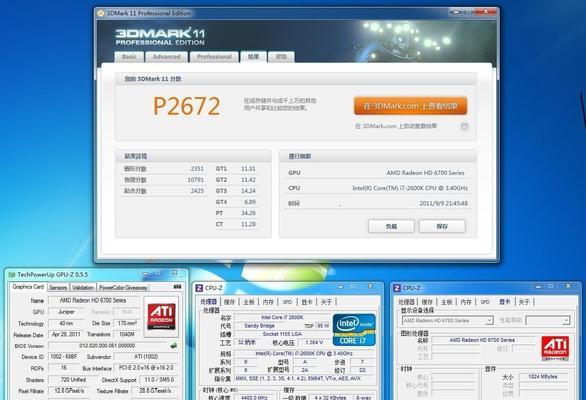Image resolution: width=586 pixels, height=400 pixels.
Task: Open 内存 tab in right CPU-Z window
Action: pos(466,302)
